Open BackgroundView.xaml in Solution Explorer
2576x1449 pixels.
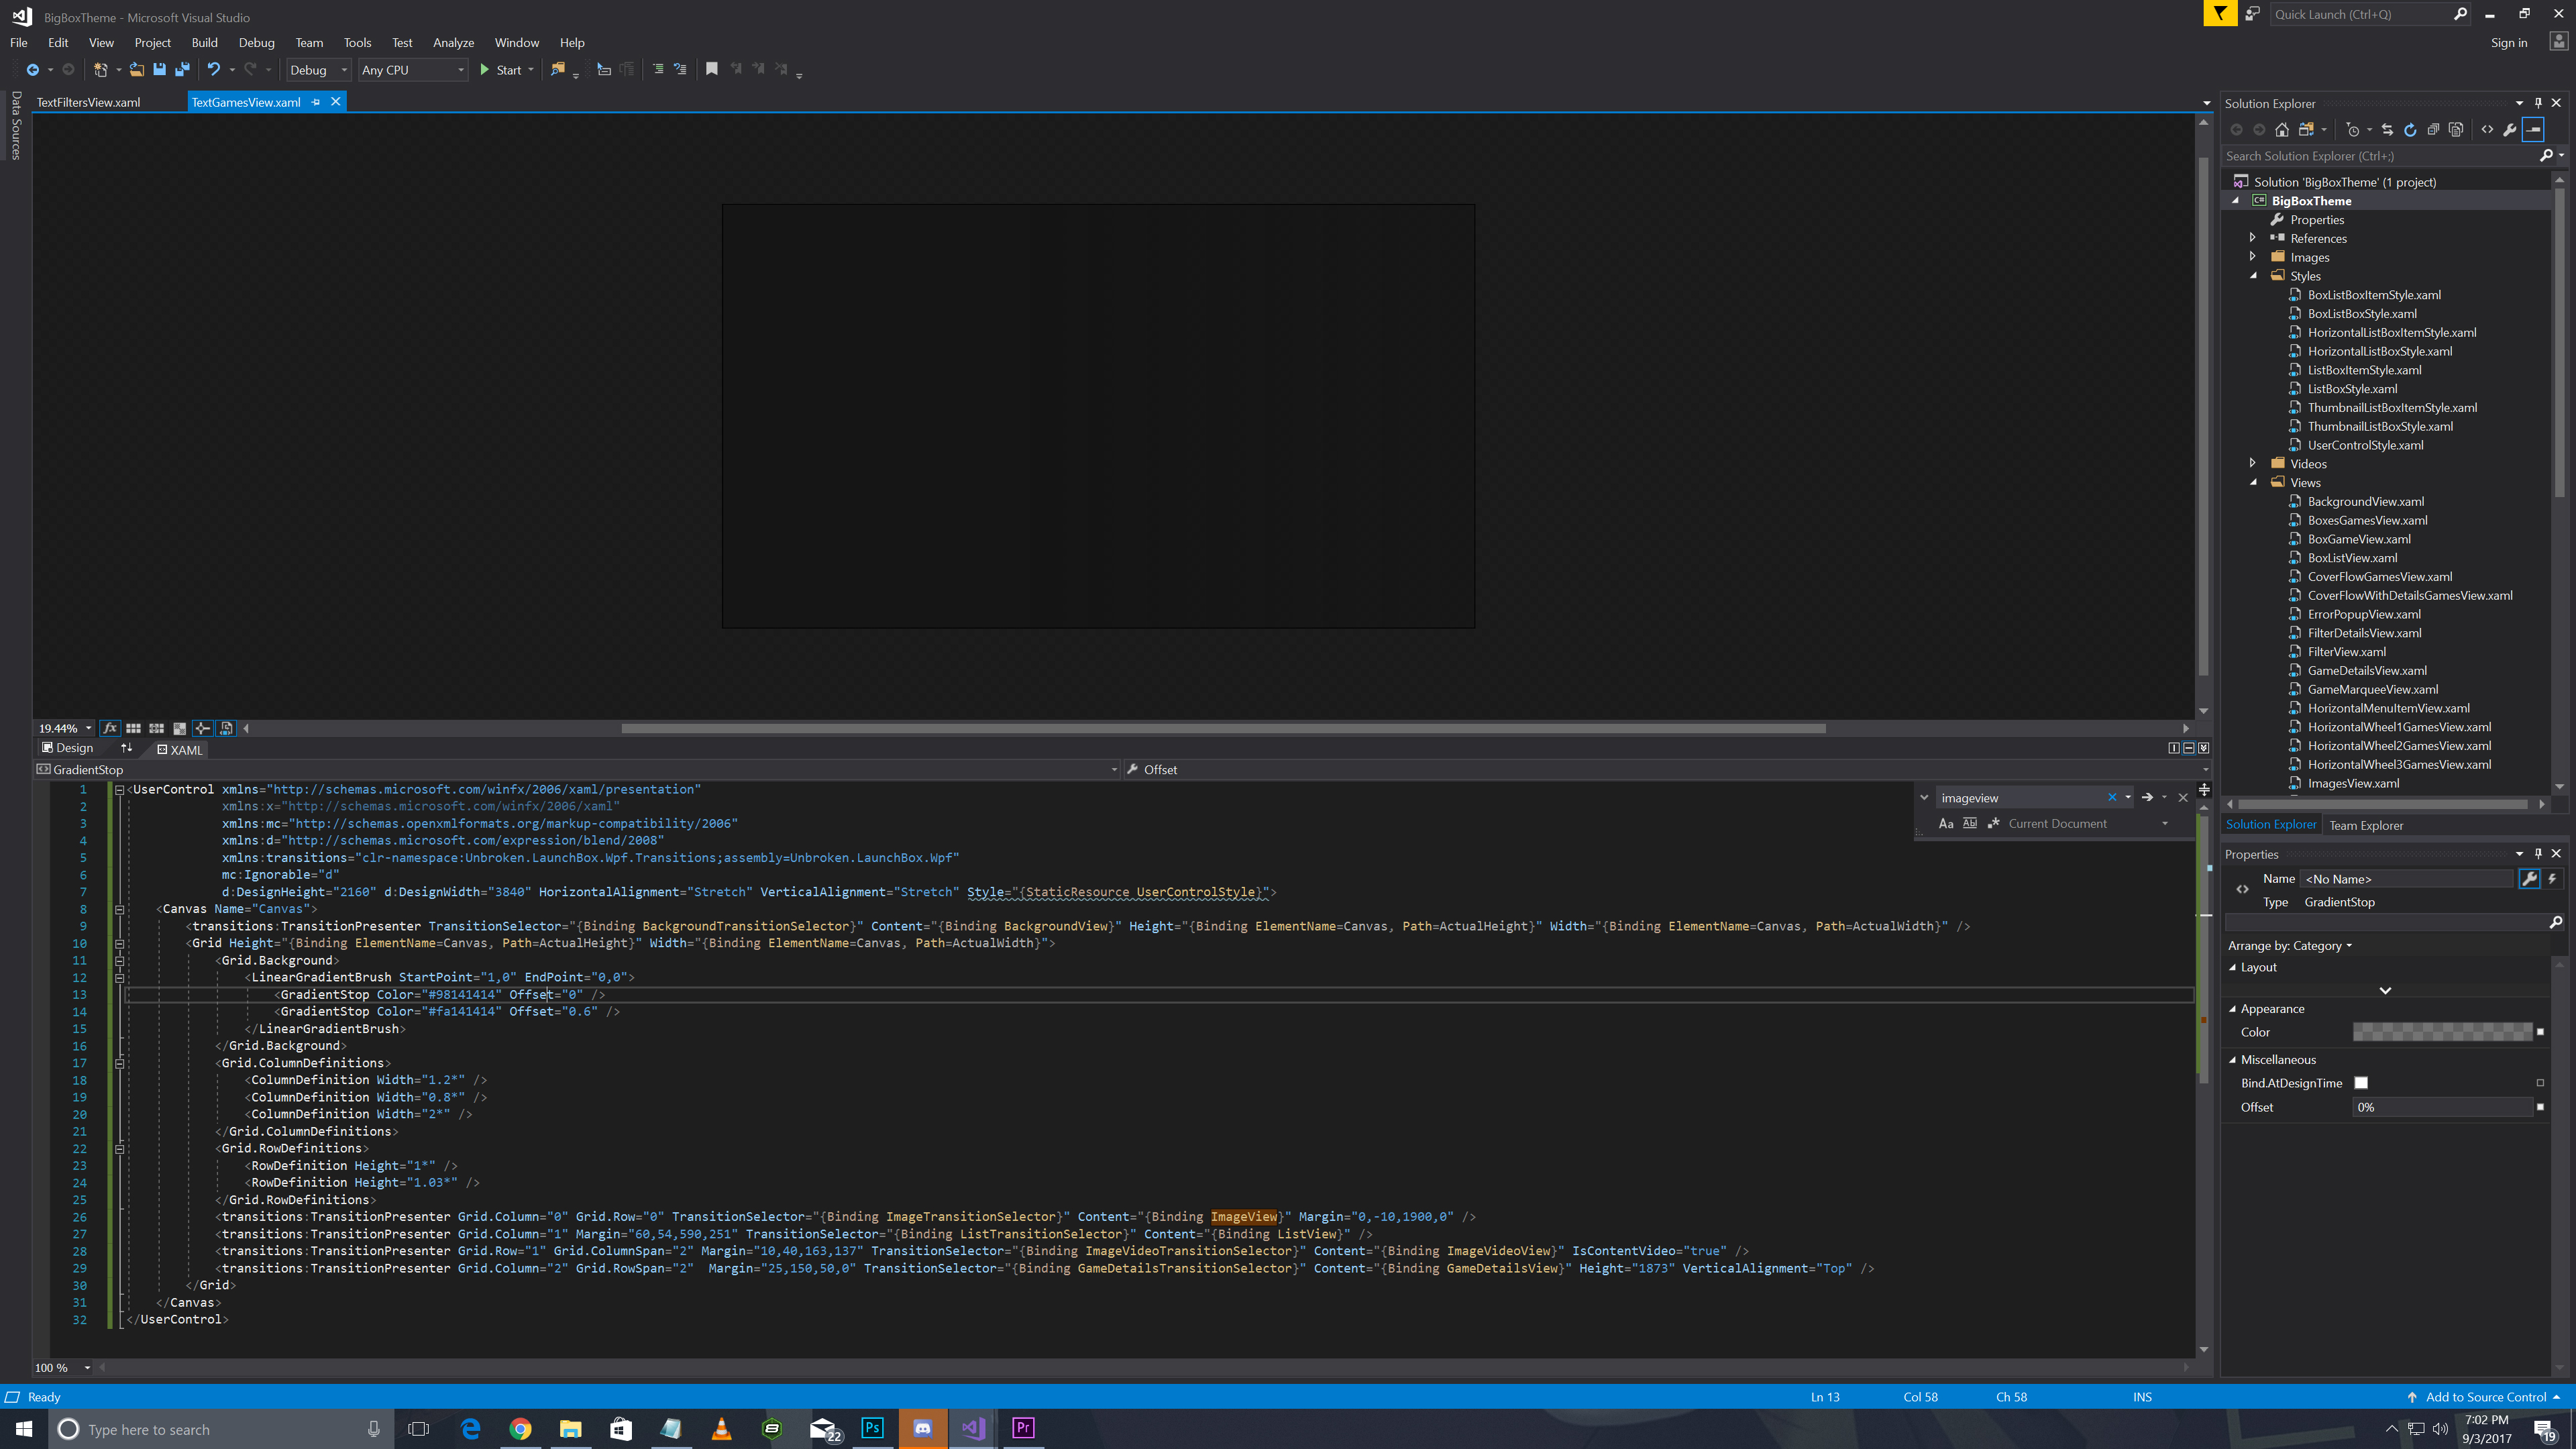click(2365, 501)
